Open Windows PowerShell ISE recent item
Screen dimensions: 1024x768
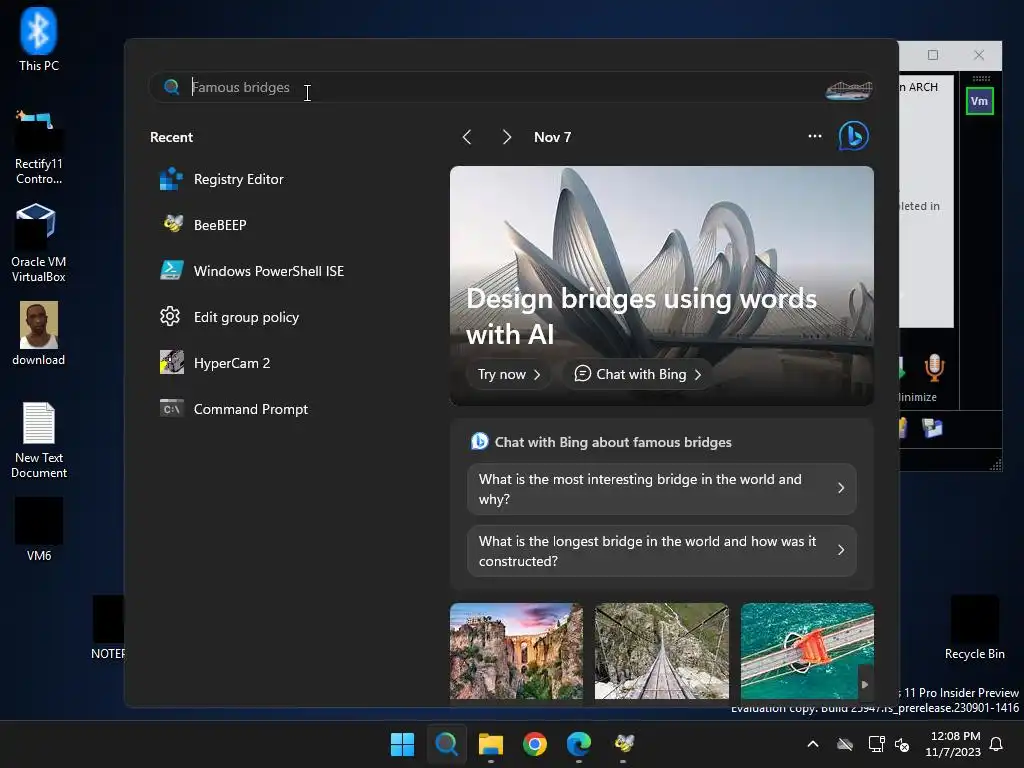coord(252,271)
